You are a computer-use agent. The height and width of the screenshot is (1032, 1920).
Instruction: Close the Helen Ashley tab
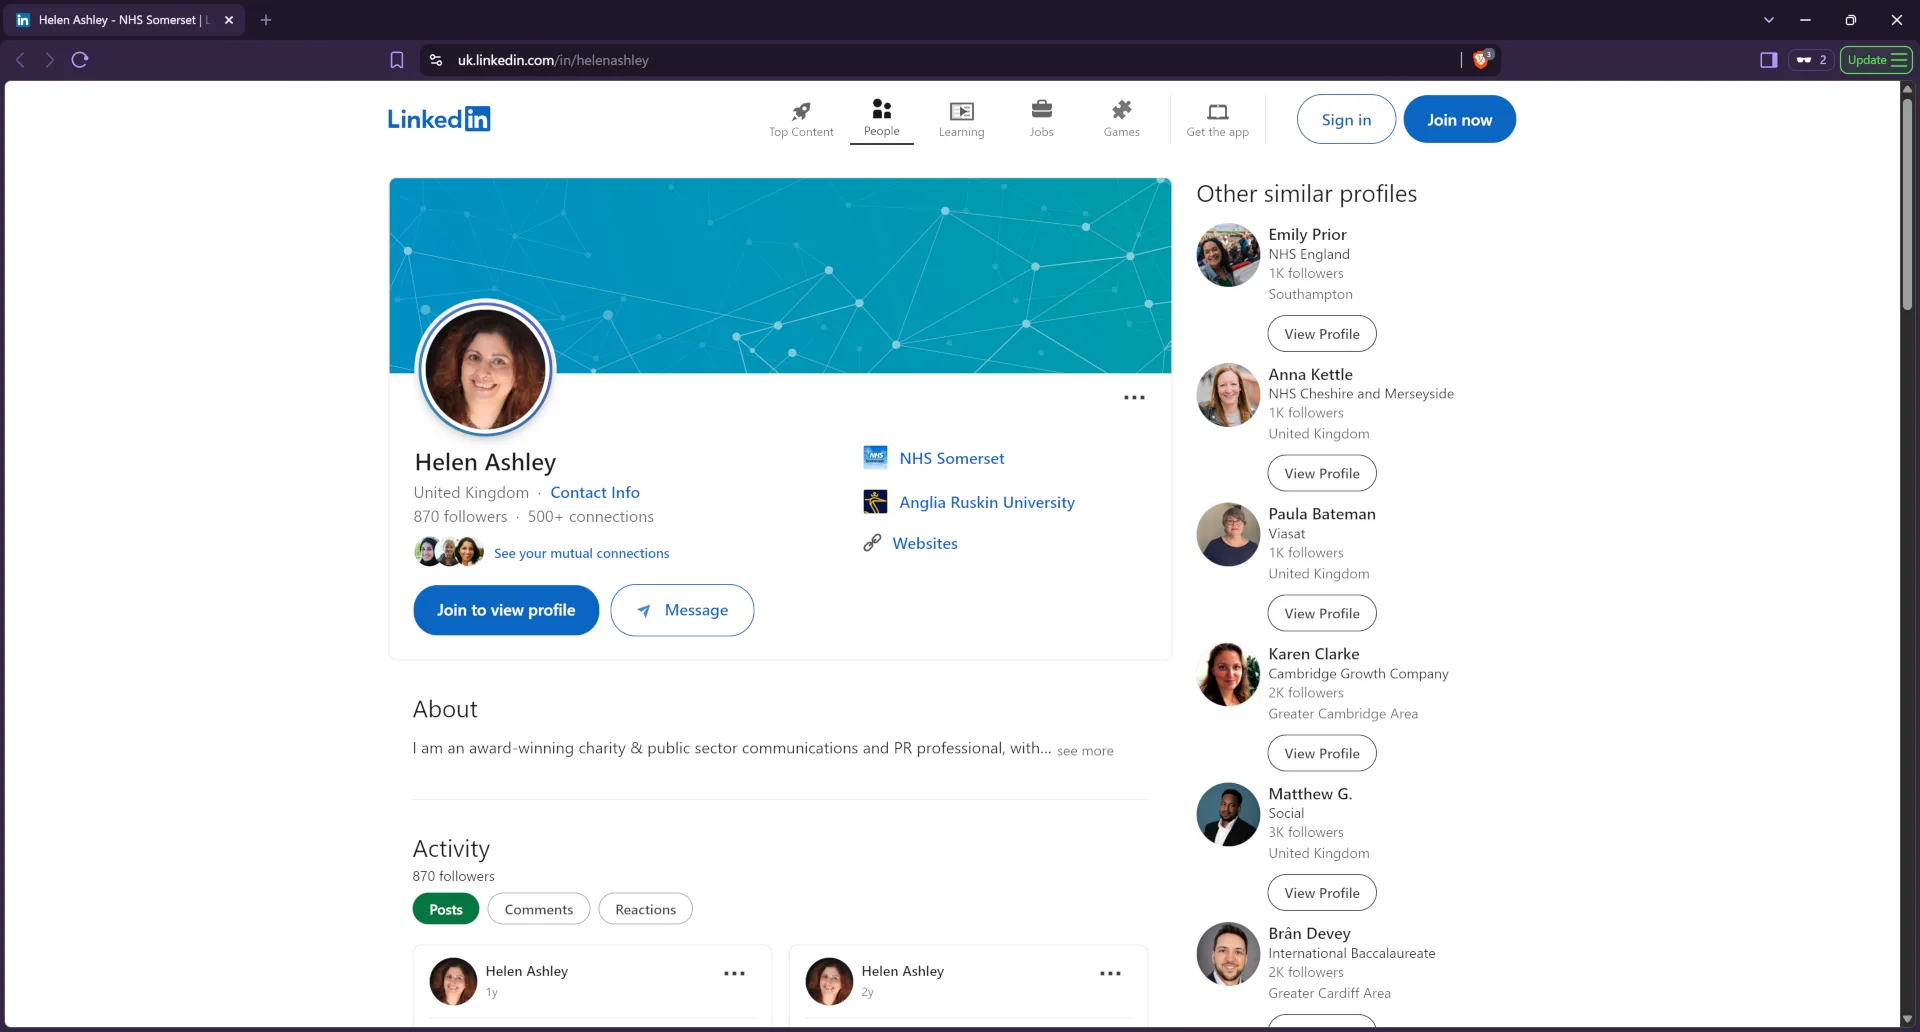(229, 20)
